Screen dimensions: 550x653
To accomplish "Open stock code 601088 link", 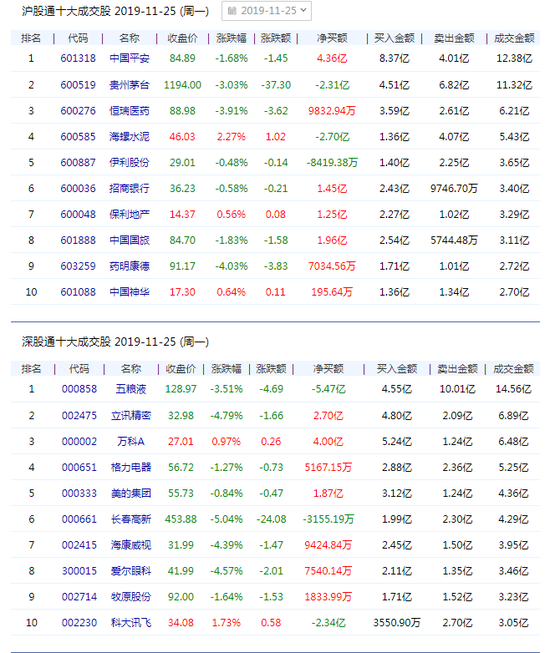I will pos(78,292).
